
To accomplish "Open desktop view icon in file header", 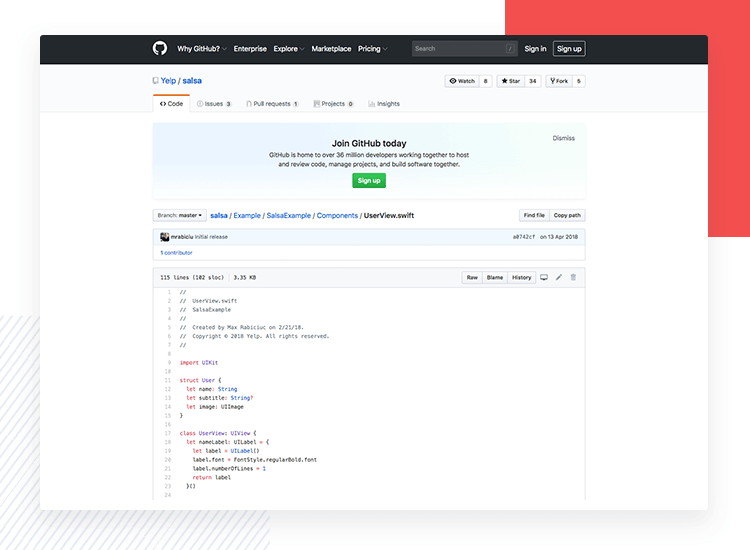I will 544,277.
